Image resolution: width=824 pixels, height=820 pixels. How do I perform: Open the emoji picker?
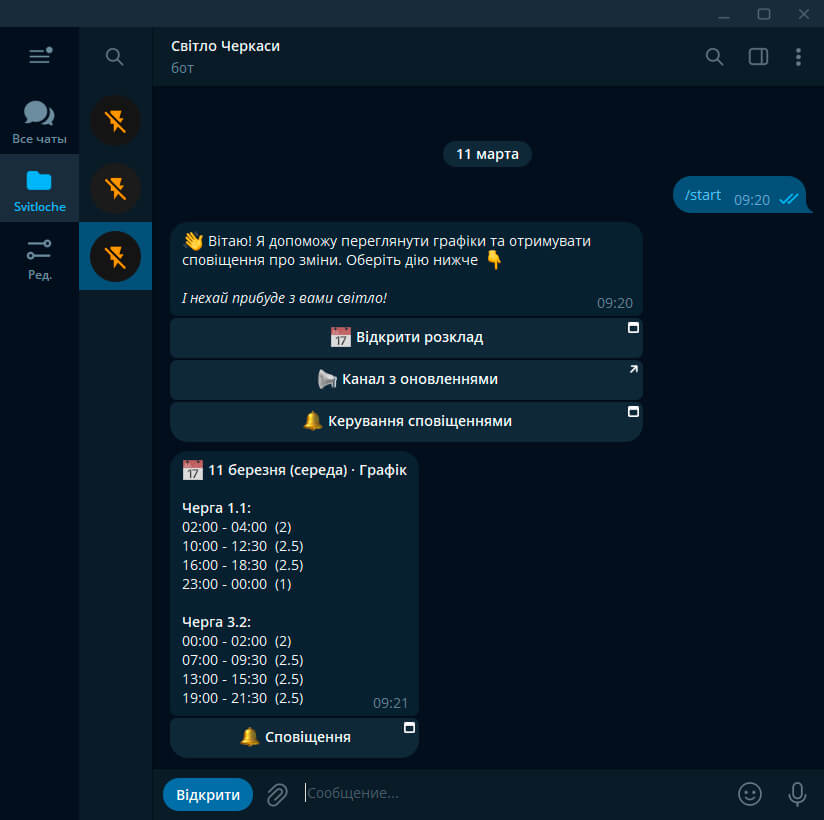pyautogui.click(x=750, y=794)
